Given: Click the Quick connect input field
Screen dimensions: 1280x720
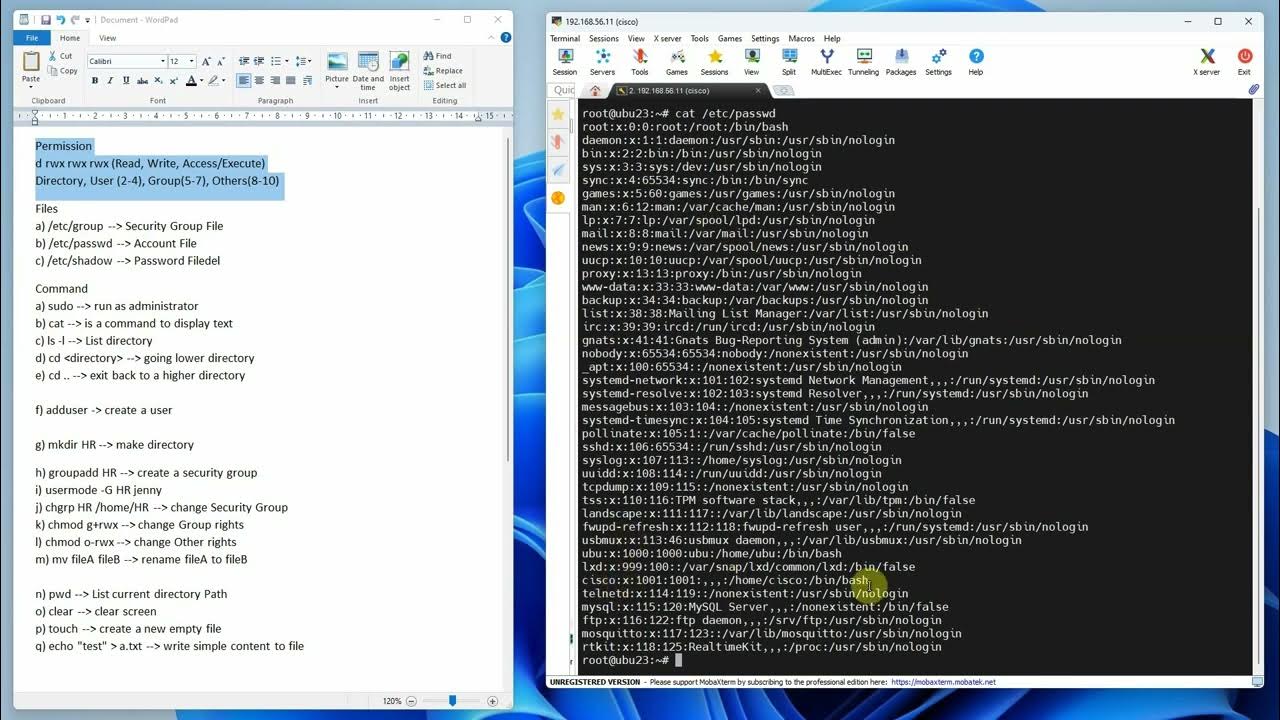Looking at the screenshot, I should pyautogui.click(x=564, y=90).
